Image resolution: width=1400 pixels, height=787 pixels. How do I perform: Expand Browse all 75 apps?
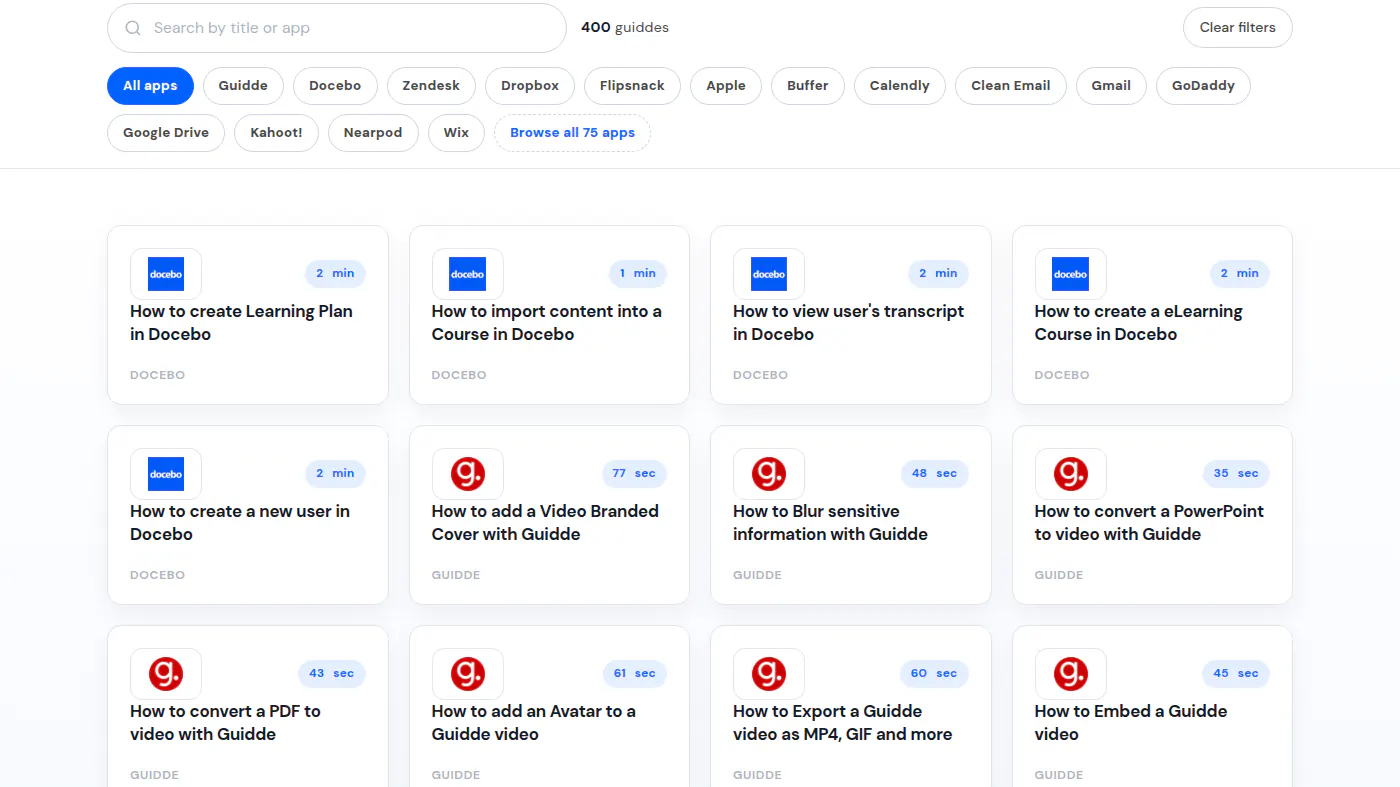point(572,133)
